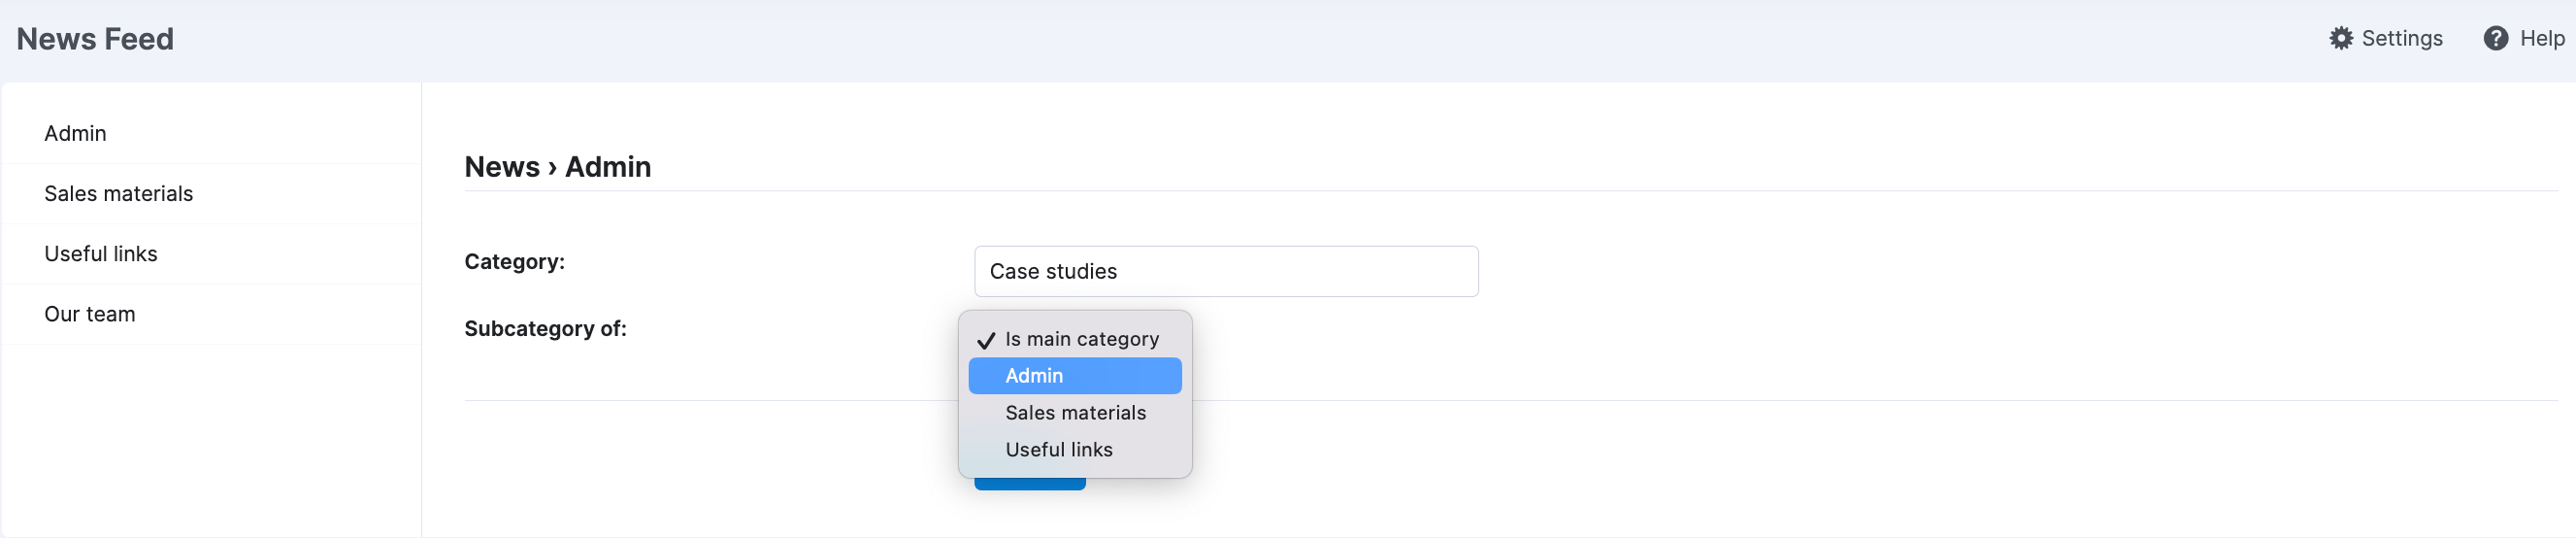2576x538 pixels.
Task: Click the checkmark beside Is main category
Action: pyautogui.click(x=986, y=340)
